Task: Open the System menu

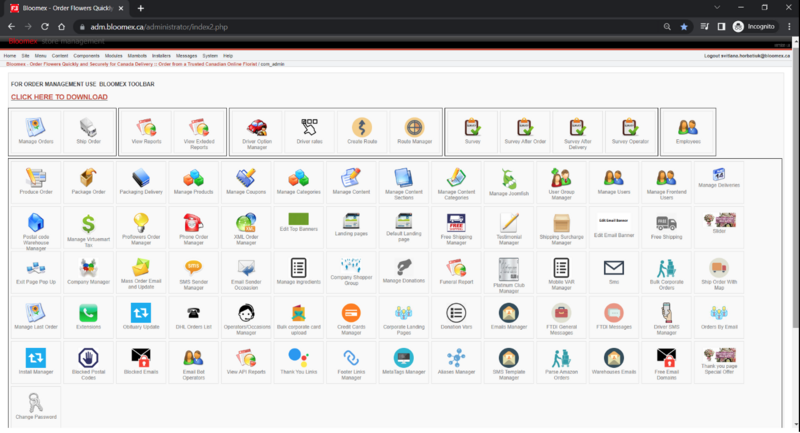Action: pyautogui.click(x=210, y=56)
